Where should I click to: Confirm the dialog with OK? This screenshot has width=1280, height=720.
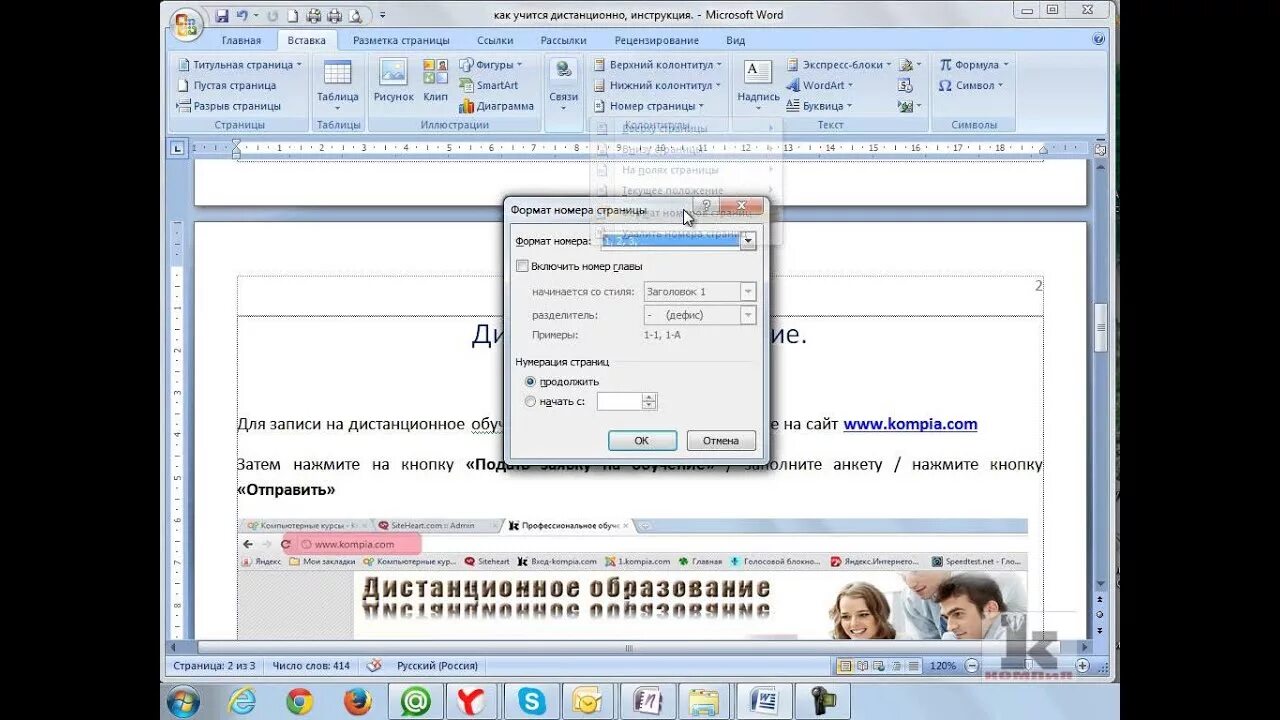point(642,440)
